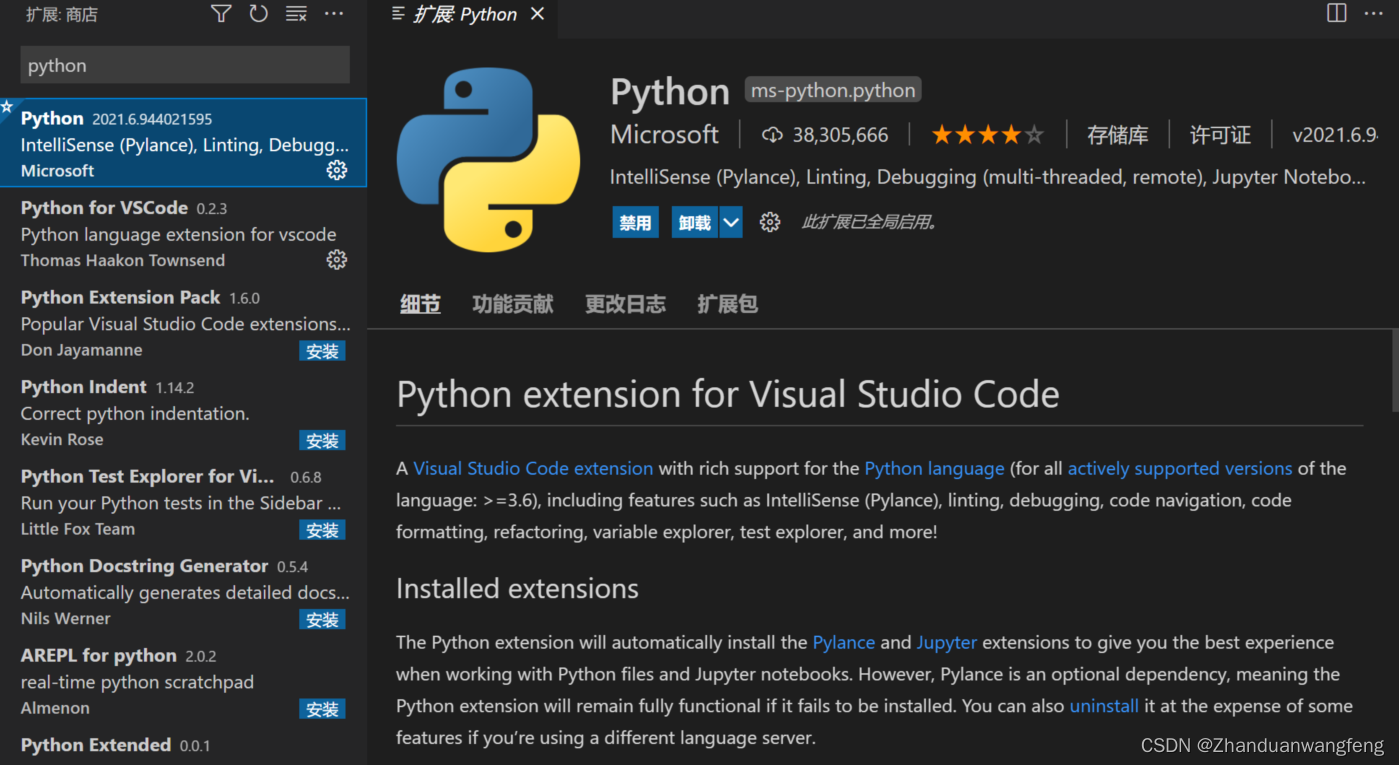Select Python Indent list entry
Viewport: 1400px width, 766px height.
[183, 412]
